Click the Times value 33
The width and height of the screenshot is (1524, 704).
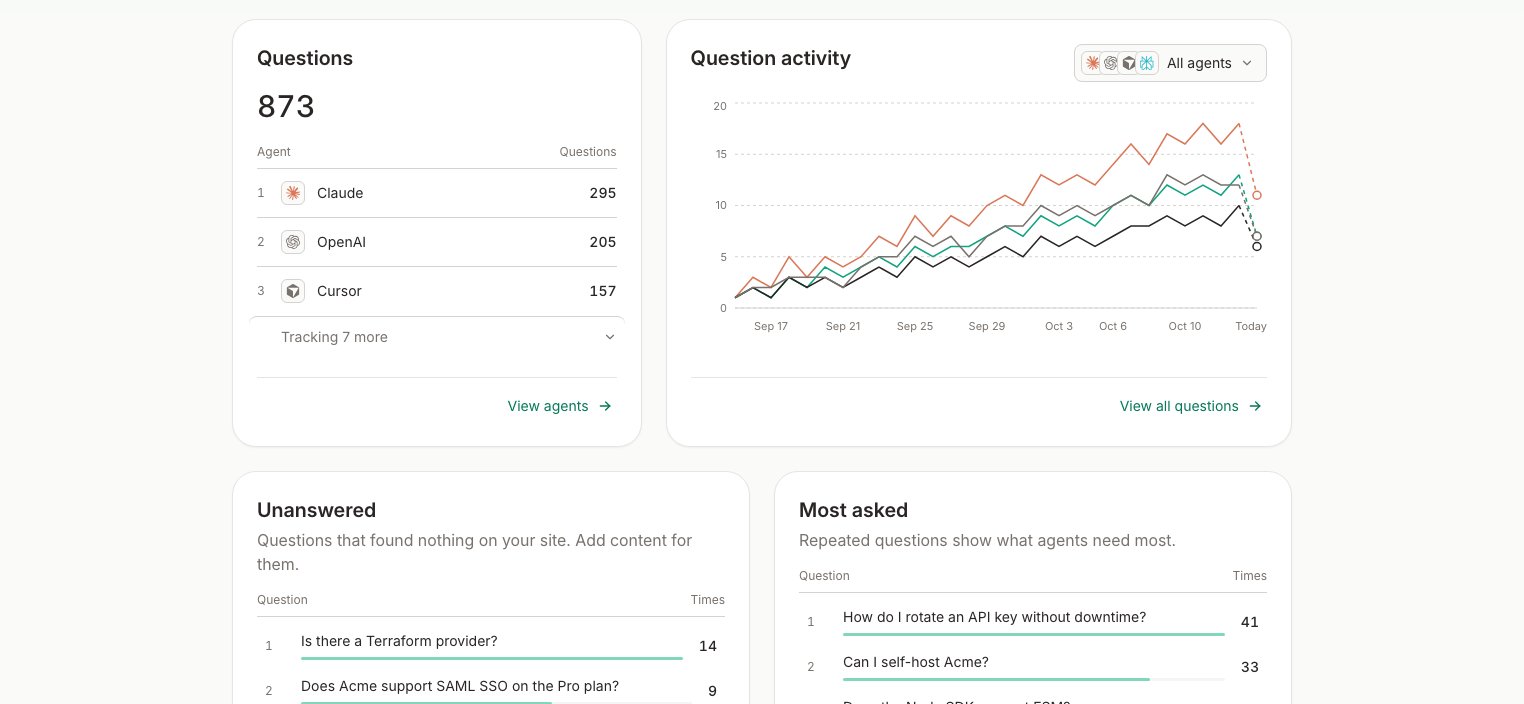1250,667
